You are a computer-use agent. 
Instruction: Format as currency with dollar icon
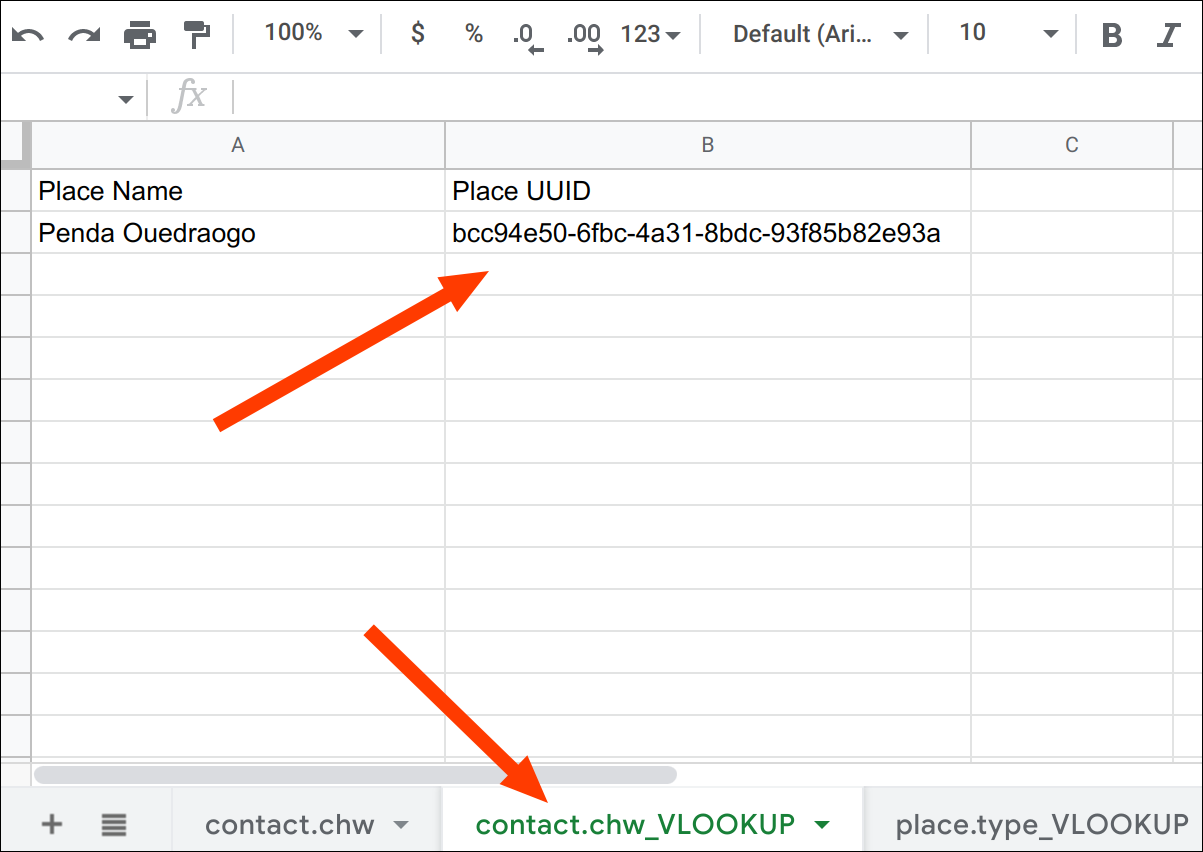pyautogui.click(x=418, y=34)
